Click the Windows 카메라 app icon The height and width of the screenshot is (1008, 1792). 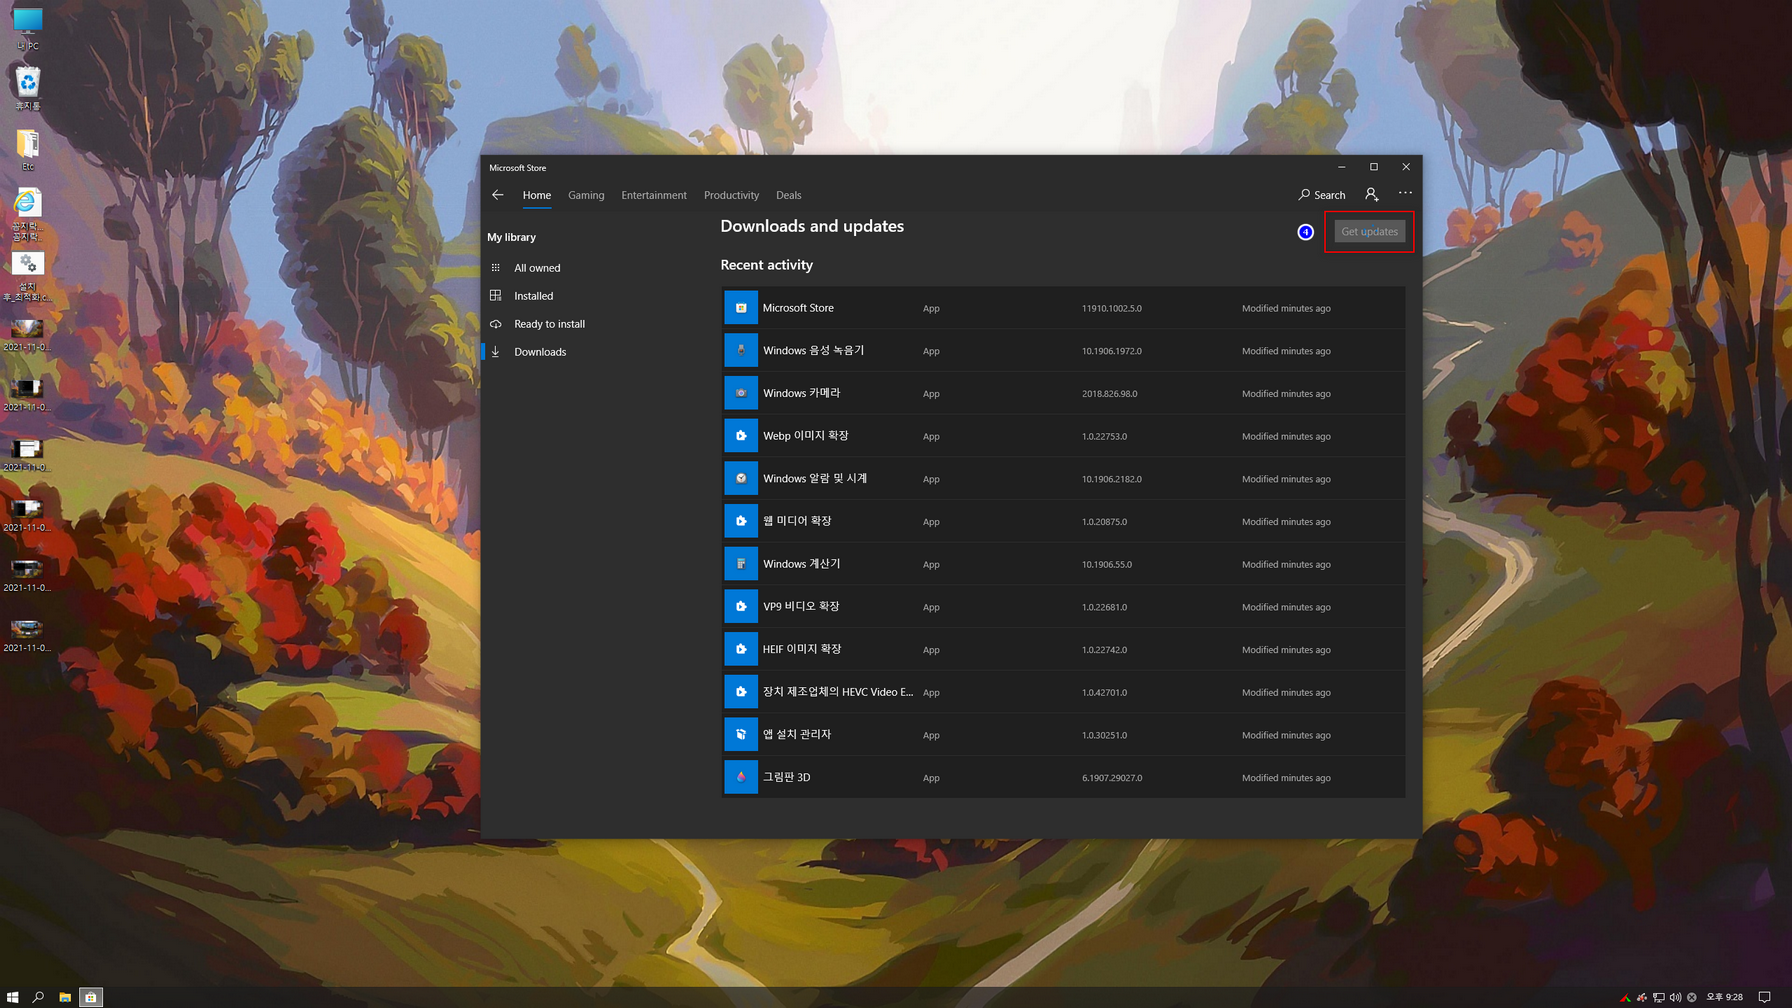pyautogui.click(x=741, y=393)
